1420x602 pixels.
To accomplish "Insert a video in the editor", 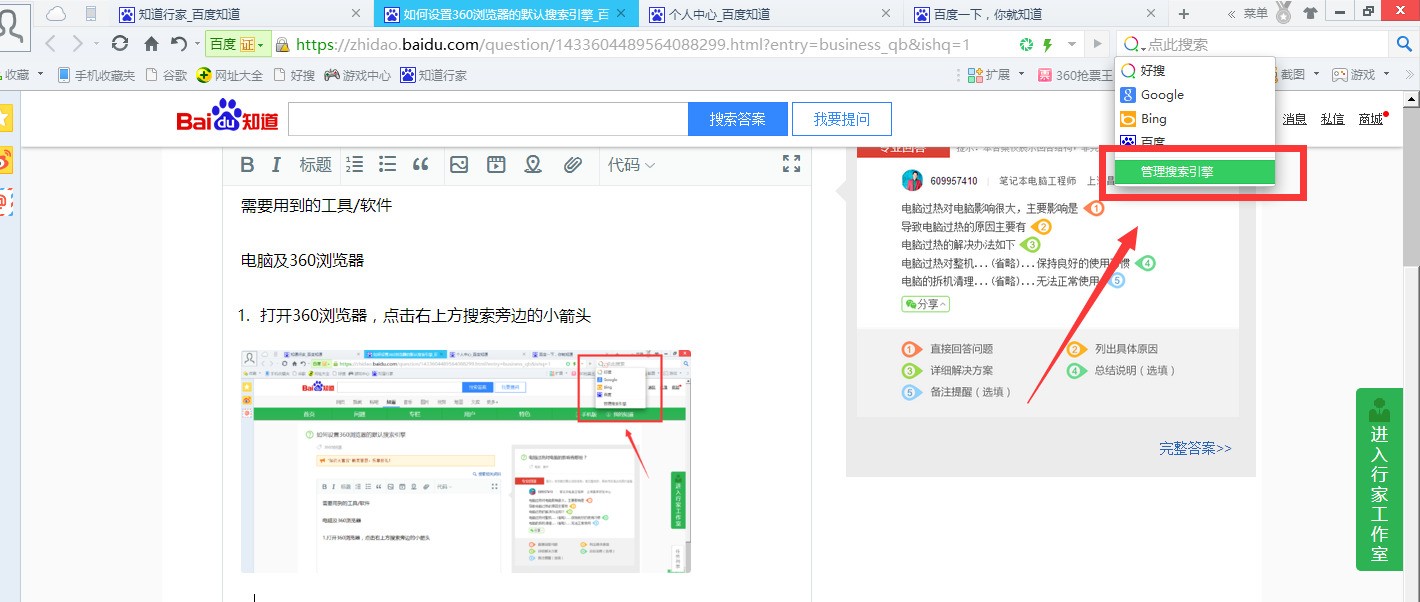I will tap(496, 165).
